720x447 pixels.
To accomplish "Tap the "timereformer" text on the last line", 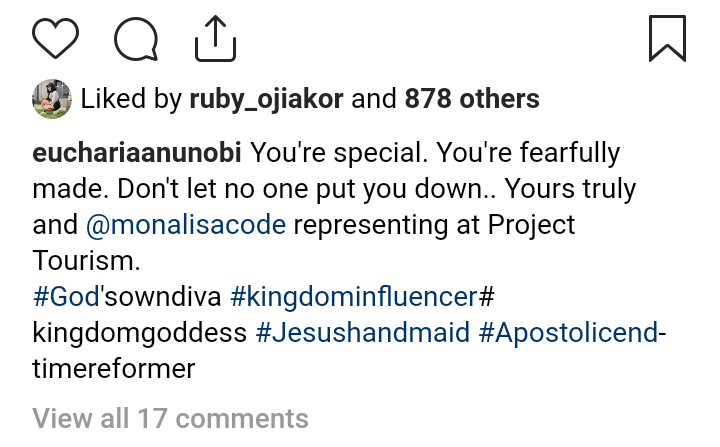I will 113,369.
